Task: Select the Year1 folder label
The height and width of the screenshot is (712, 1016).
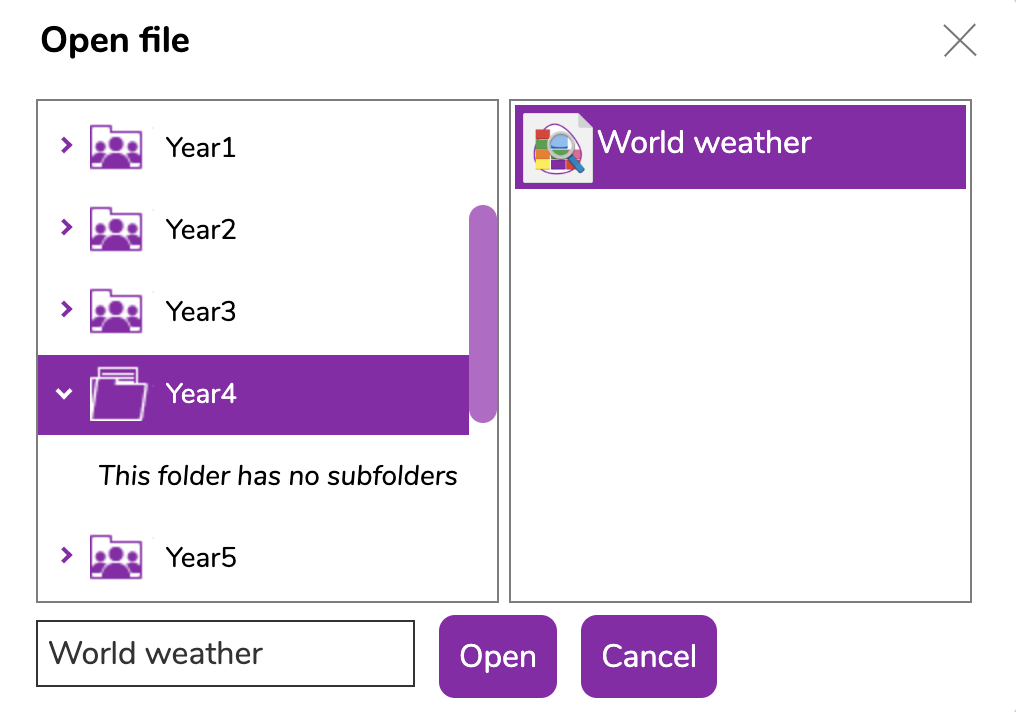Action: tap(201, 148)
